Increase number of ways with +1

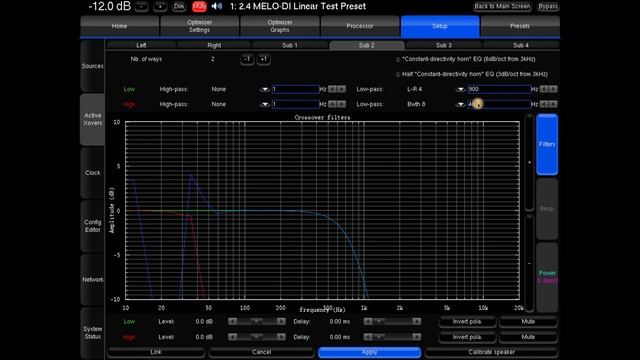point(264,60)
